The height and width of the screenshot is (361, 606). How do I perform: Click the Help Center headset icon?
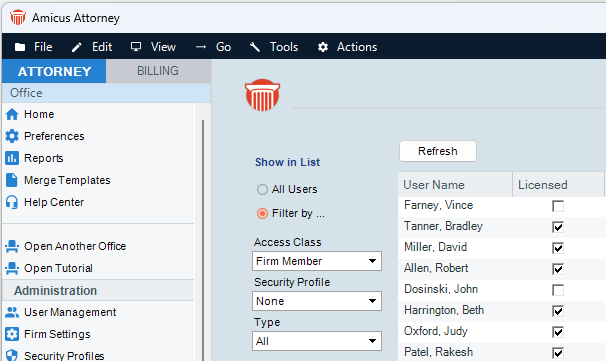(x=12, y=202)
